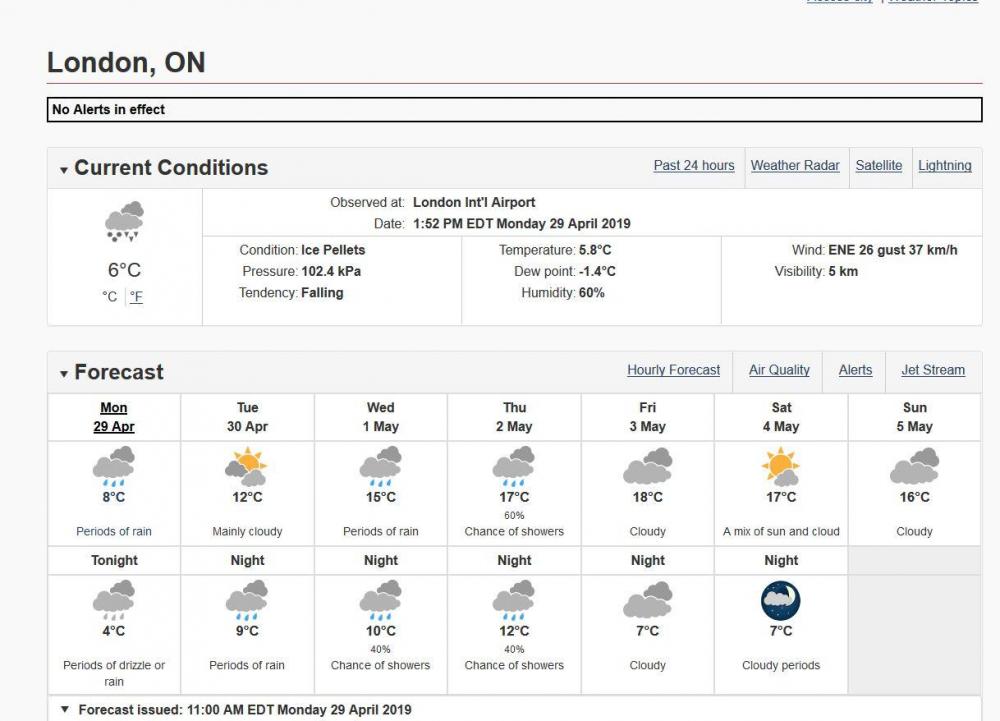Click Wednesday's daytime rain cloud icon
The height and width of the screenshot is (721, 1000).
380,467
